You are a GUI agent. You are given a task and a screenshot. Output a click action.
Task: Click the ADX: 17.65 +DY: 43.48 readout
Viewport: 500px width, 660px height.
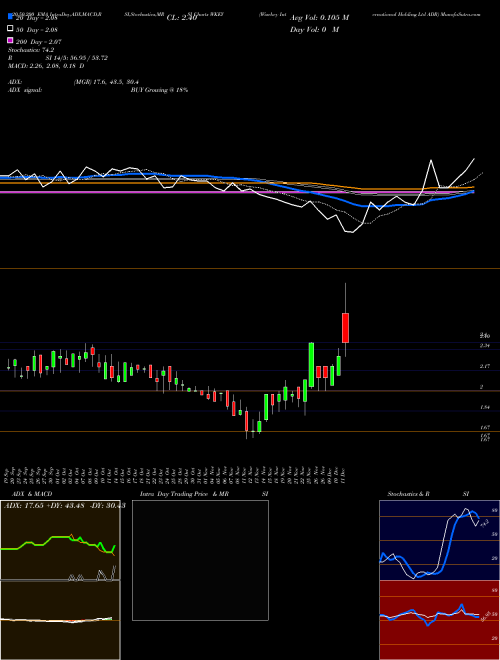tap(64, 506)
